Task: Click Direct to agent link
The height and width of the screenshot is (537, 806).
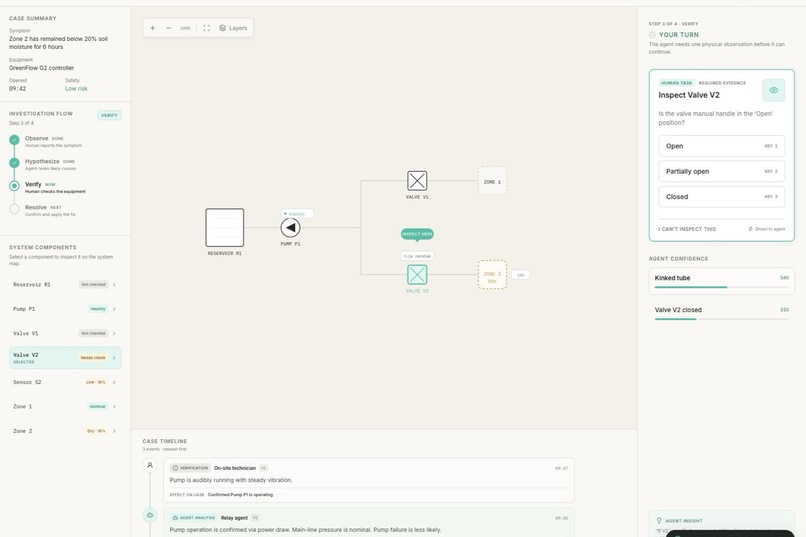Action: pyautogui.click(x=766, y=229)
